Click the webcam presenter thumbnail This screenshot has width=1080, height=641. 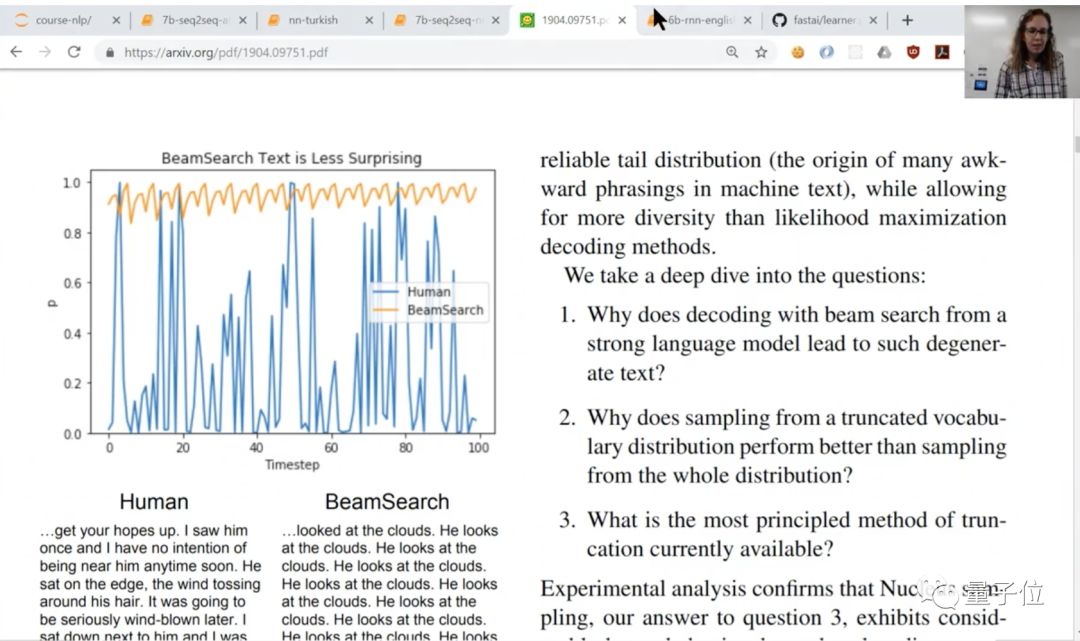point(1021,52)
